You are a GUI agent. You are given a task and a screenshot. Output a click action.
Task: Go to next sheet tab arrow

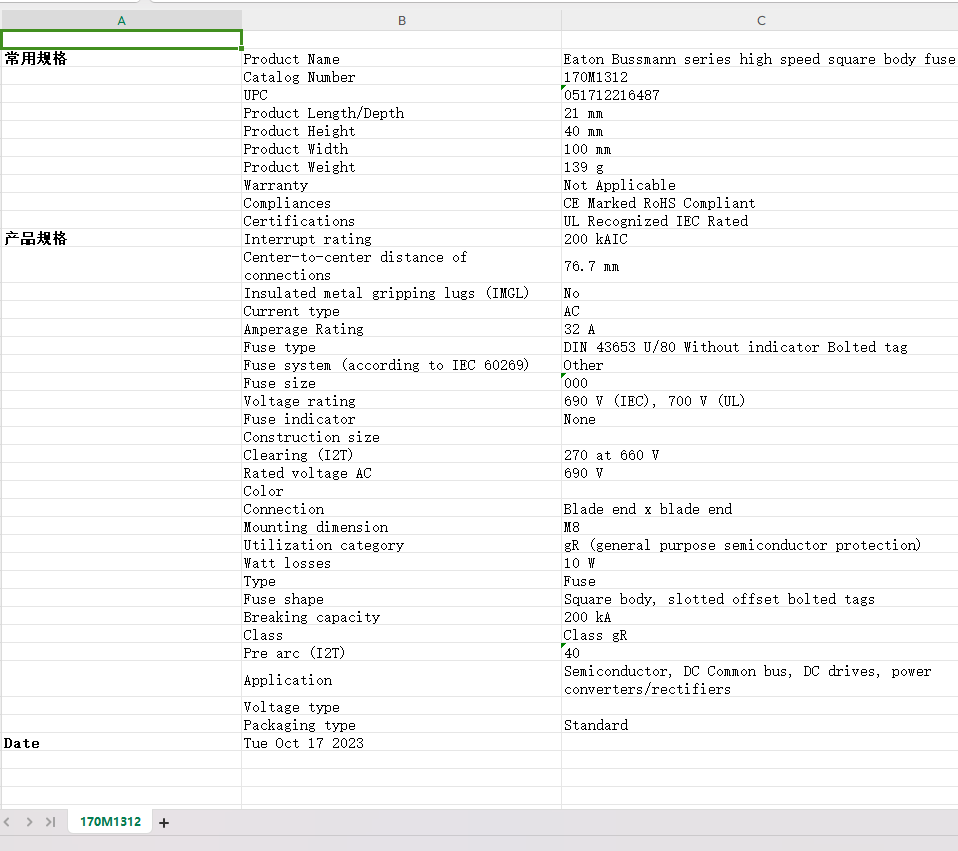point(29,822)
